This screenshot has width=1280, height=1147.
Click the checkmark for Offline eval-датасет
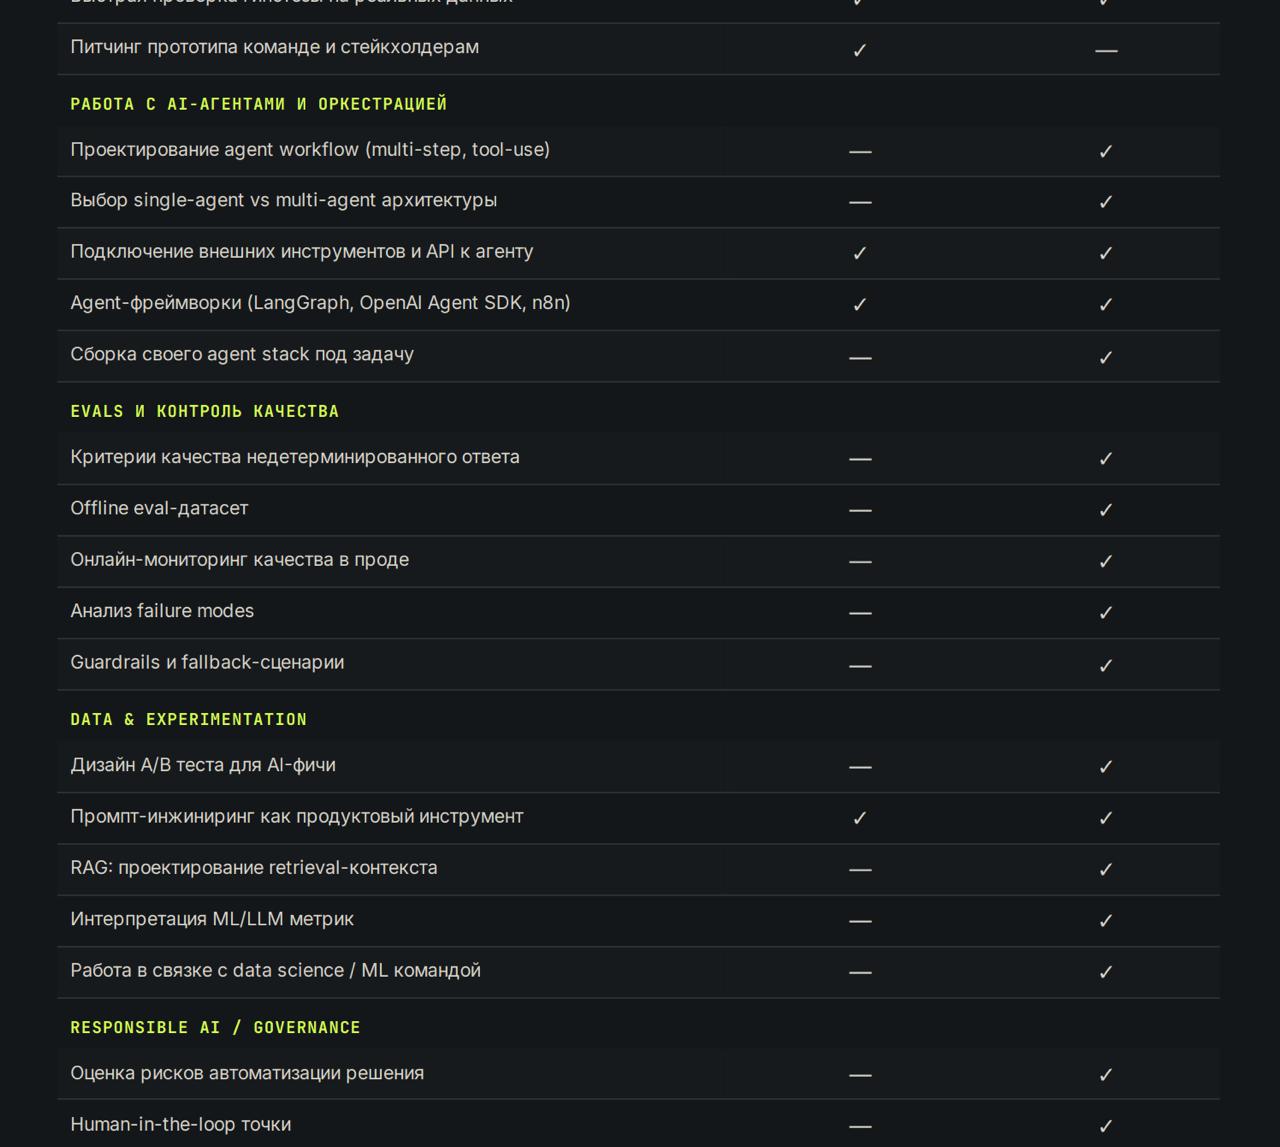click(x=1106, y=510)
